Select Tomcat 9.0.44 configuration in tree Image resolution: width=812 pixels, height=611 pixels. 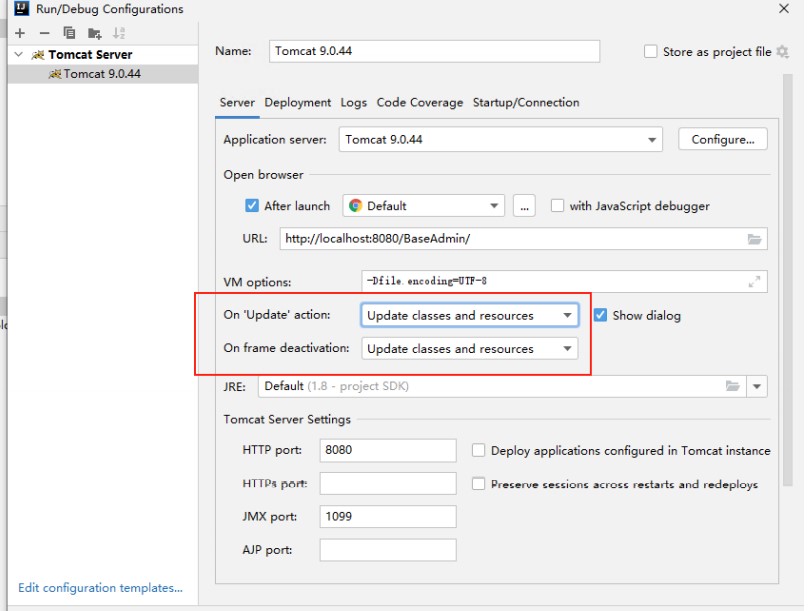point(102,74)
